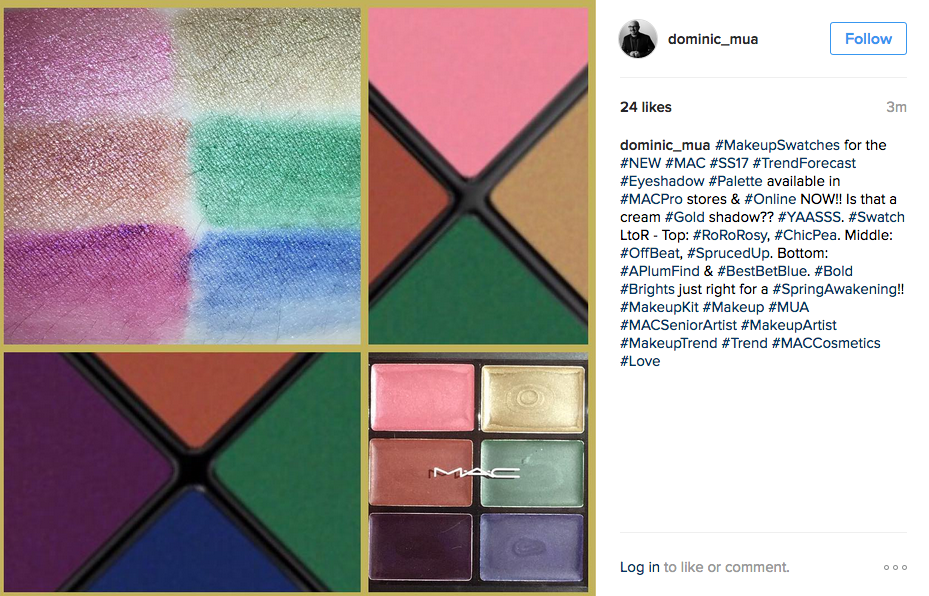Click the skin swatches photo tile
The image size is (929, 596).
coord(182,176)
